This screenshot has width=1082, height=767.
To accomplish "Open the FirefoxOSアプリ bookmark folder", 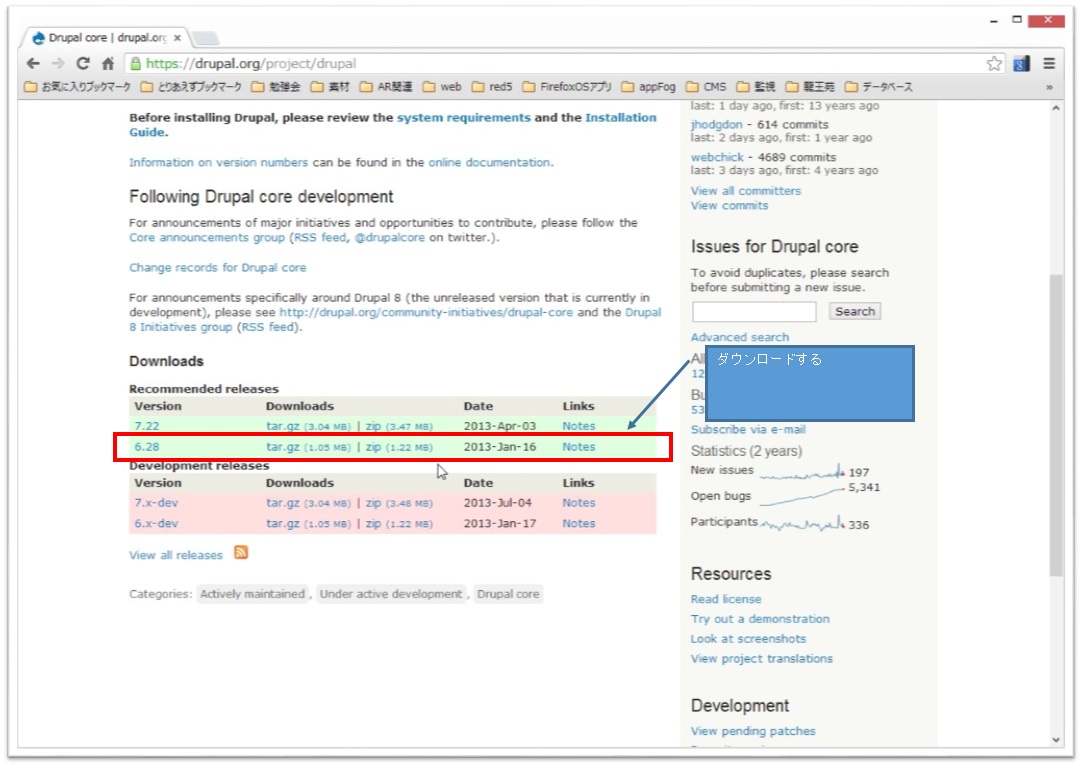I will click(x=567, y=87).
